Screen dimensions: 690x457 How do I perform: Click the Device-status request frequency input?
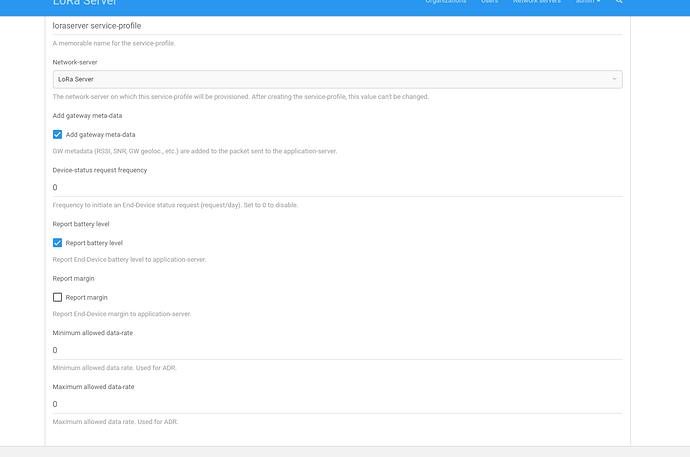point(337,188)
